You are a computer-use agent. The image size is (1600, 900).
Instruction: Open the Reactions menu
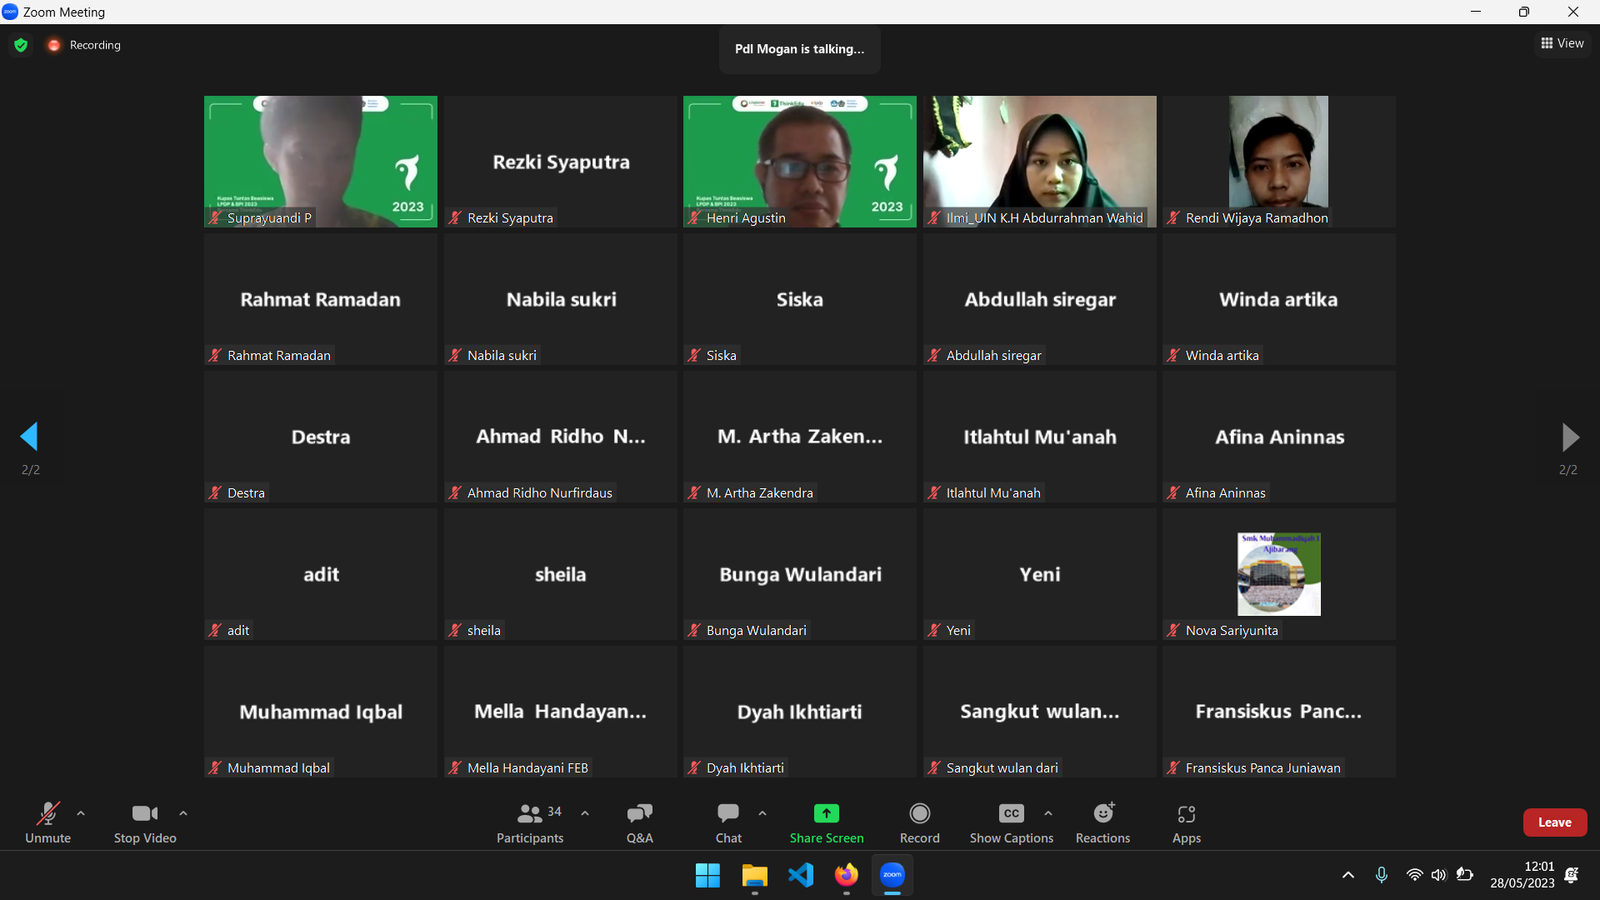click(1102, 823)
